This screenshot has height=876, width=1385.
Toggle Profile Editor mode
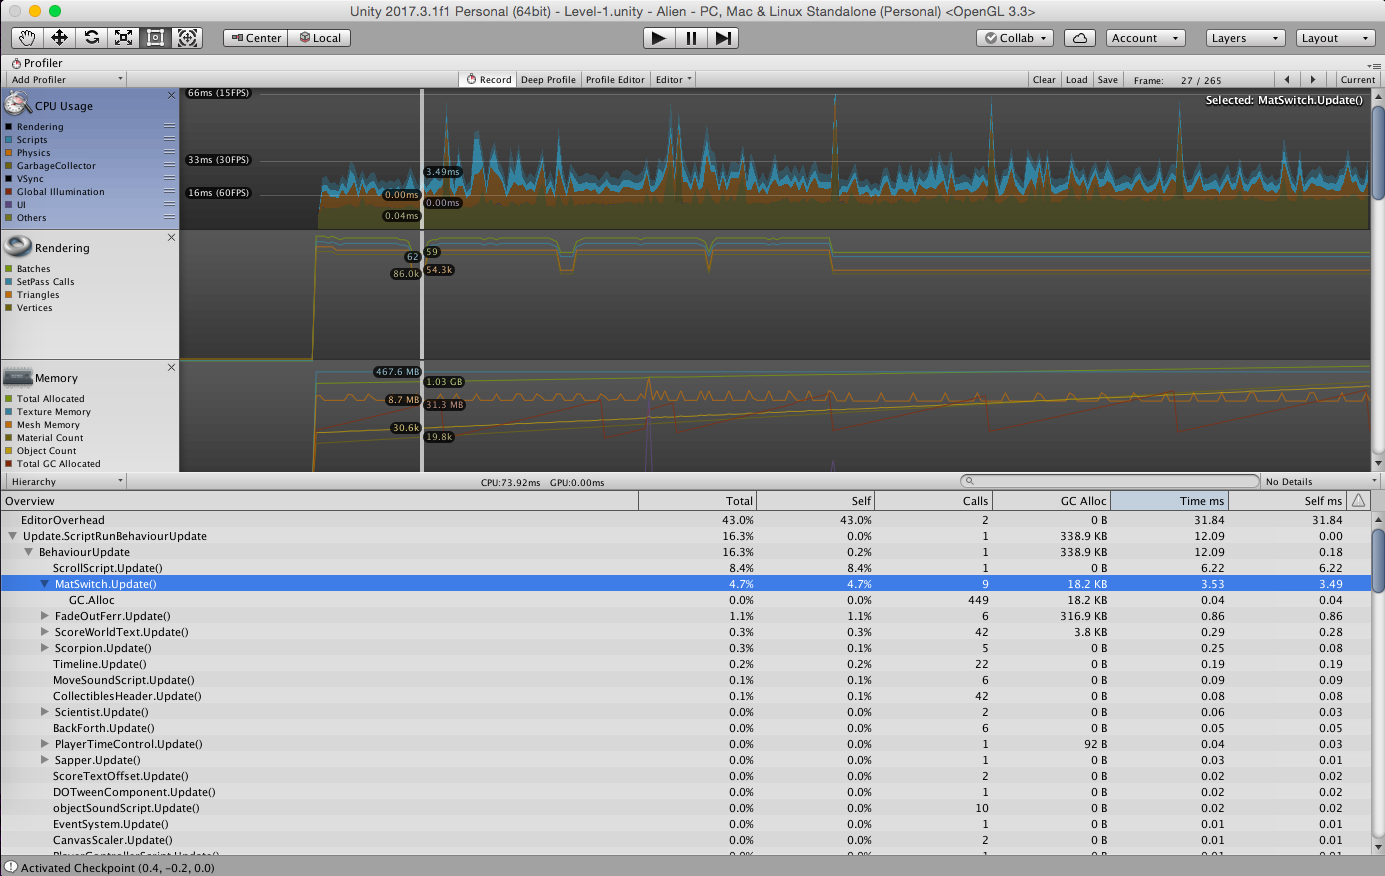tap(615, 79)
